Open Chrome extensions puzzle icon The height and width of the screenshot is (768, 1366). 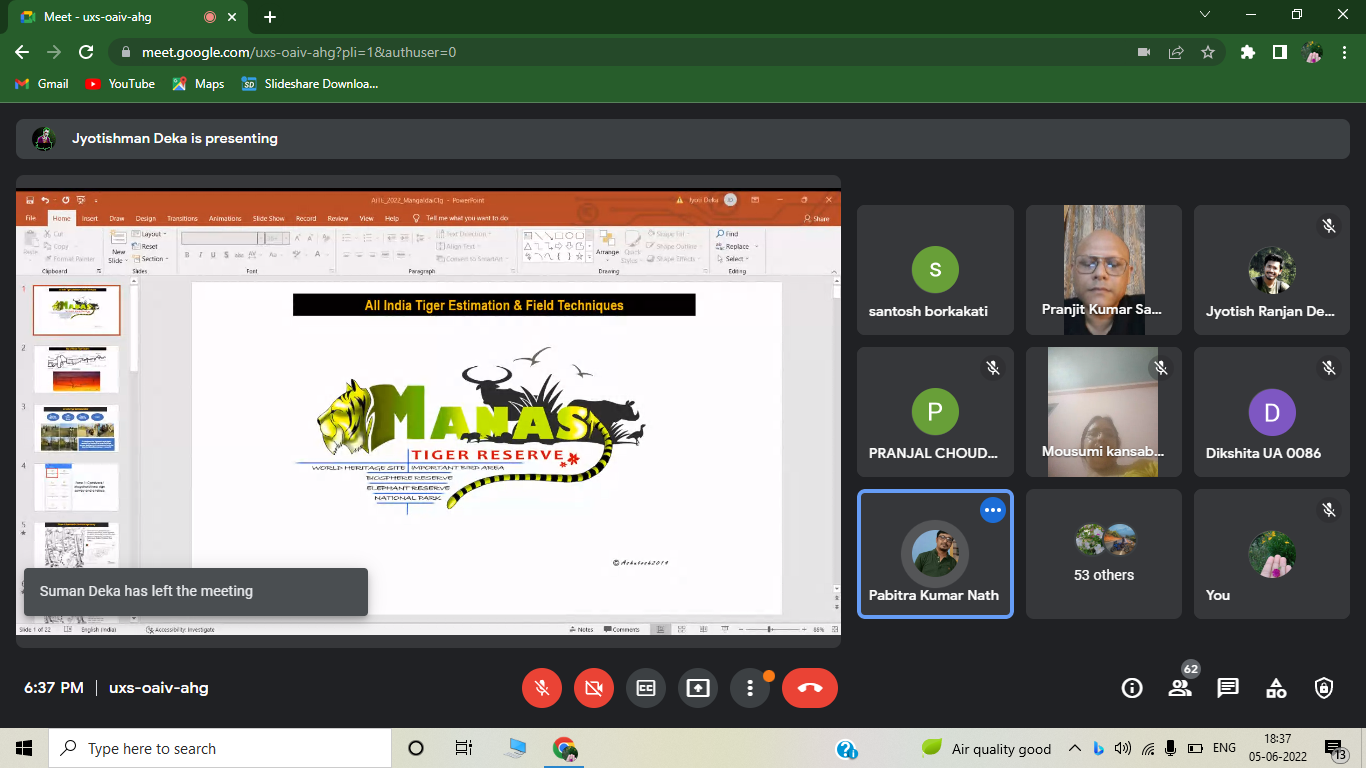(1247, 52)
